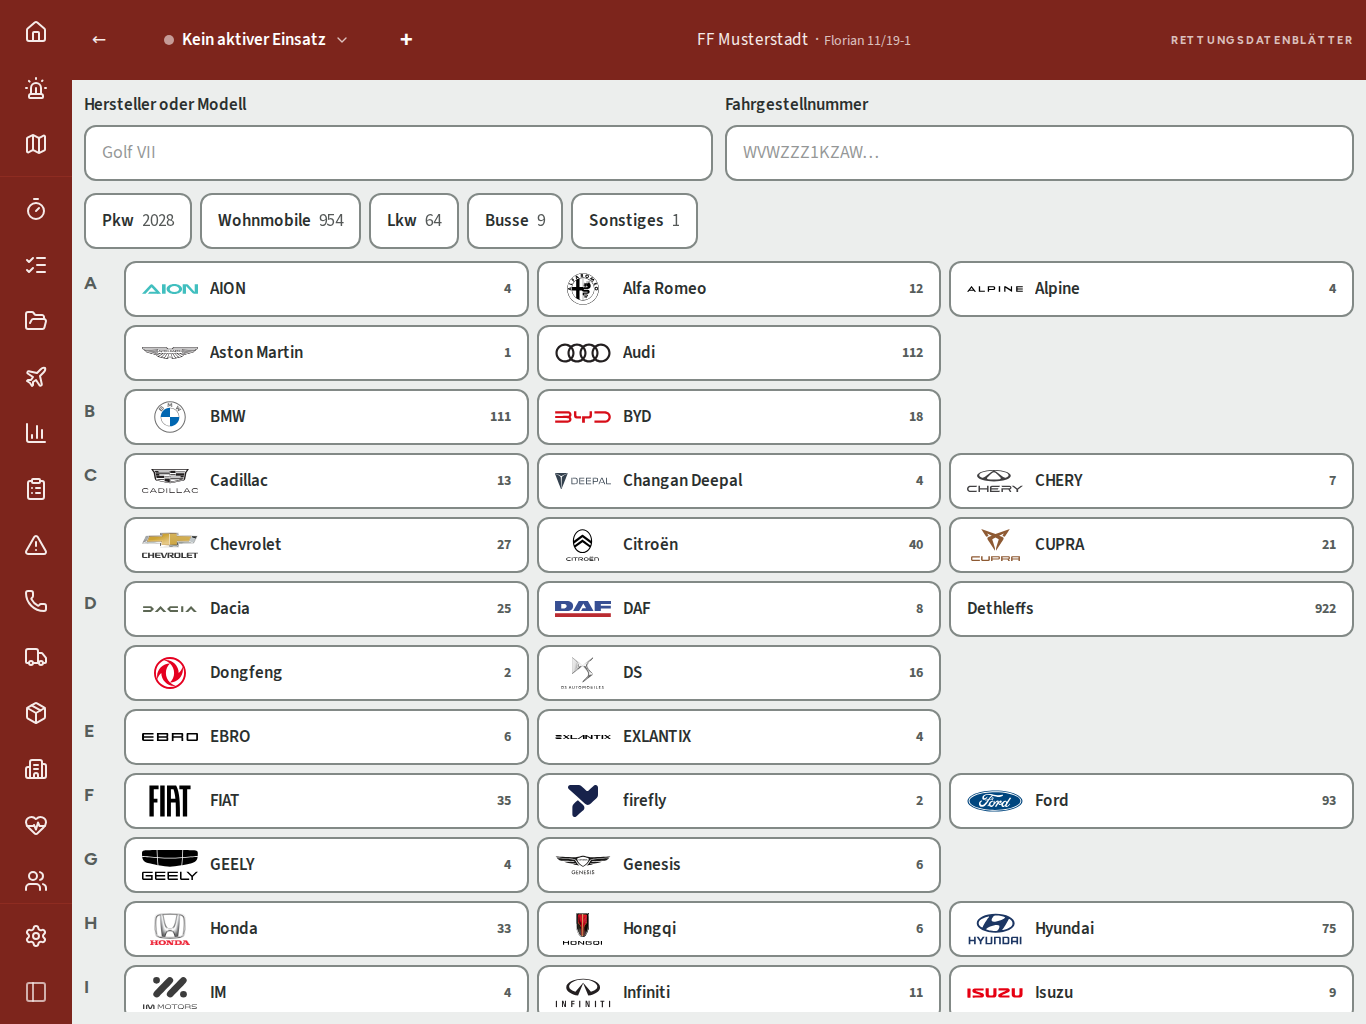
Task: Open the people group icon in sidebar
Action: 36,881
